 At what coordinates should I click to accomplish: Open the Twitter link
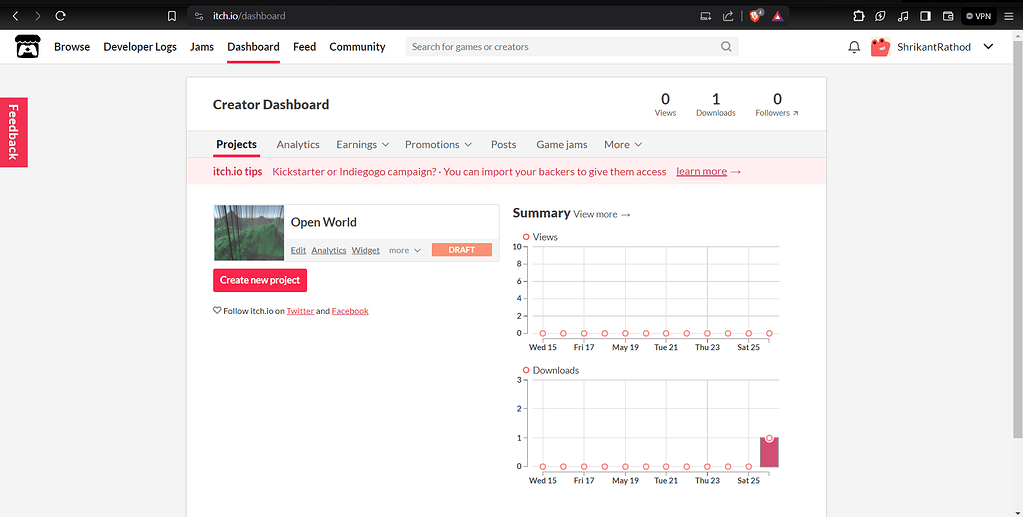[300, 311]
